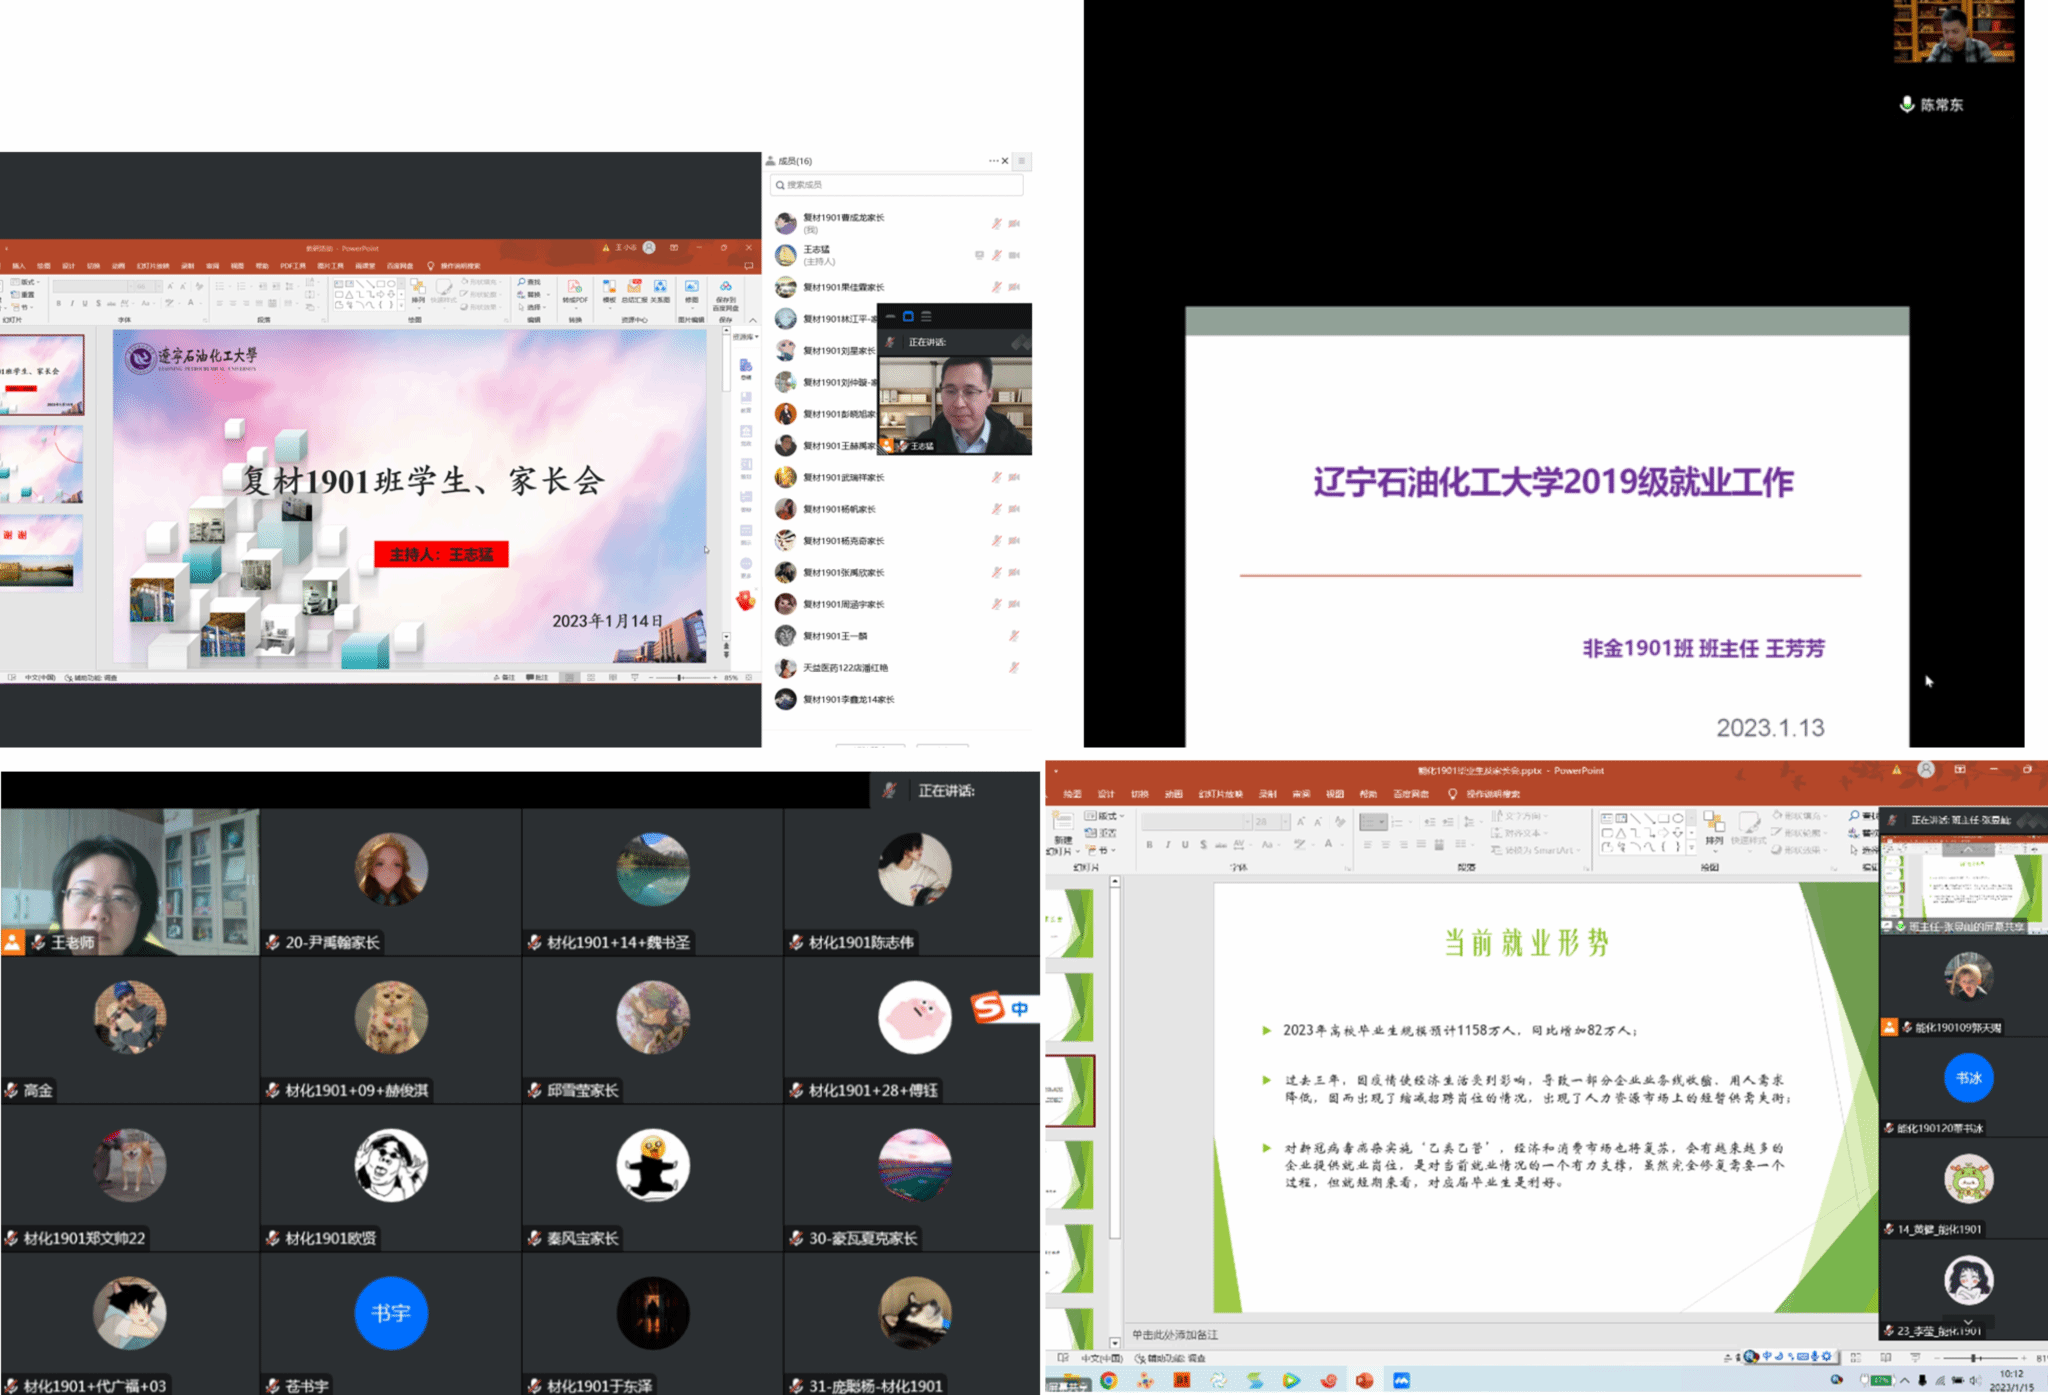Toggle microphone for 复材1901张禹欣家长
This screenshot has height=1395, width=2048.
[x=997, y=573]
